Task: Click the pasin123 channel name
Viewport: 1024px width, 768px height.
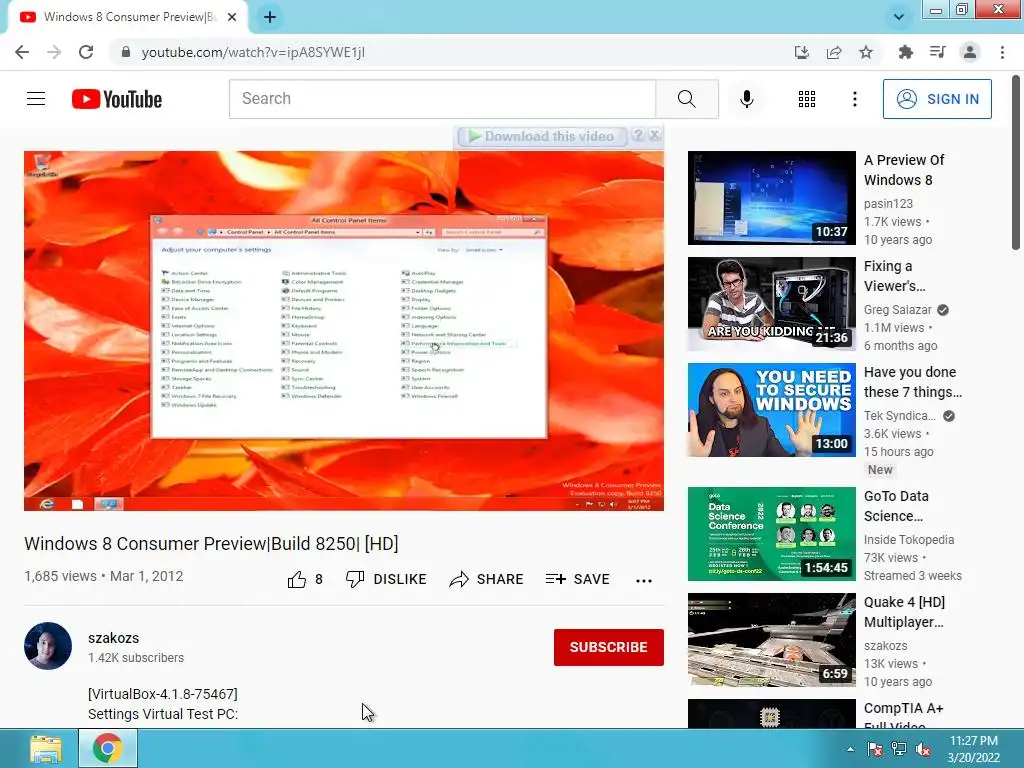Action: pos(888,204)
